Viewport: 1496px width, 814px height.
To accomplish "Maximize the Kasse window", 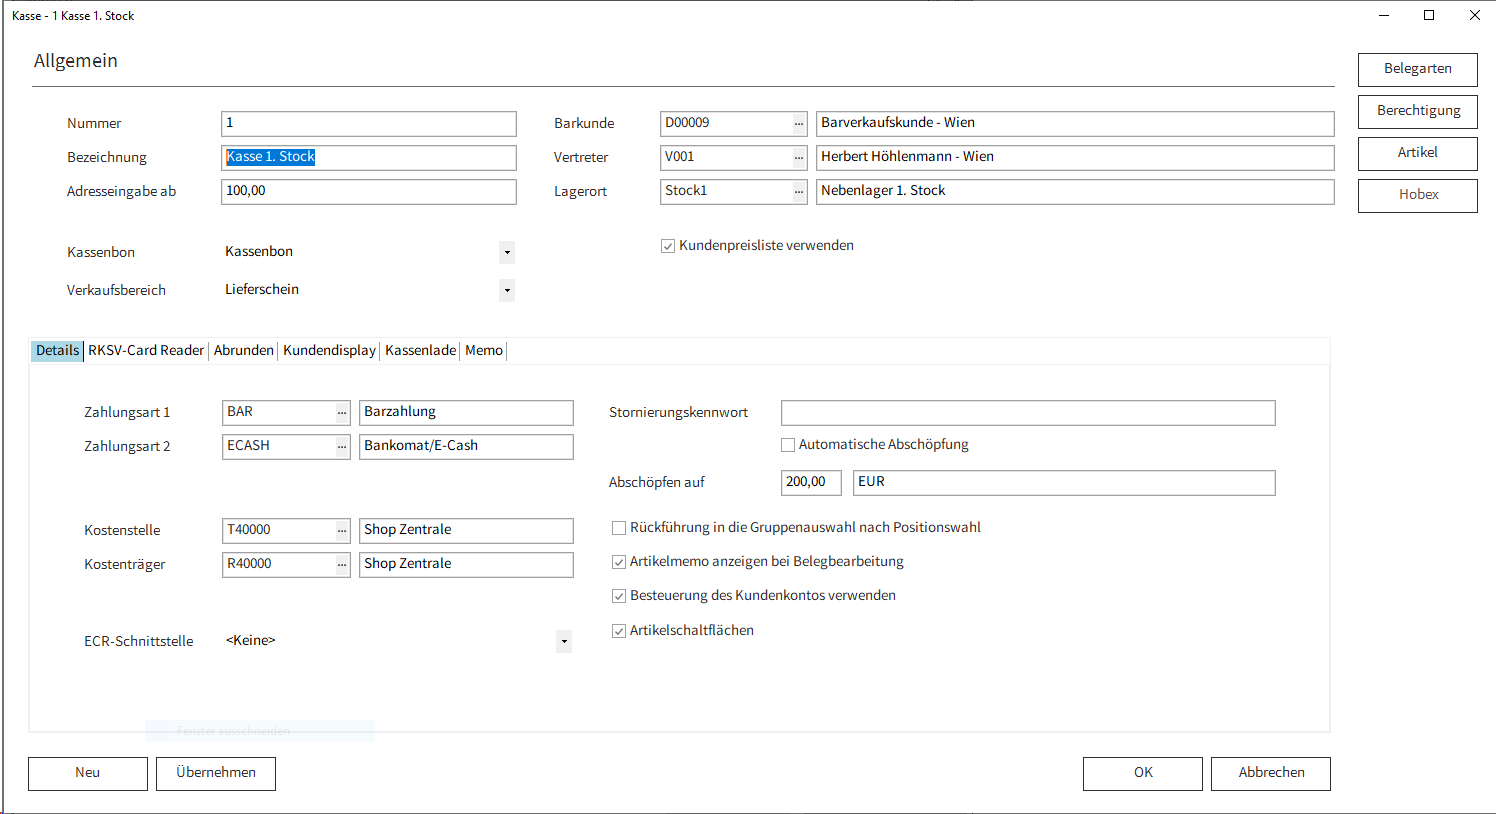I will point(1429,15).
